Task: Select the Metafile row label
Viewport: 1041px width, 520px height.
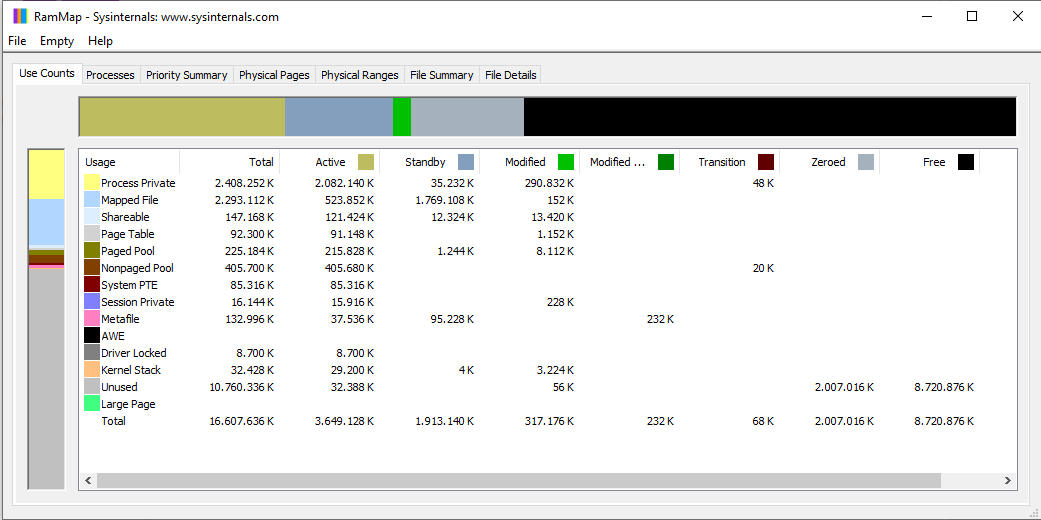Action: 121,319
